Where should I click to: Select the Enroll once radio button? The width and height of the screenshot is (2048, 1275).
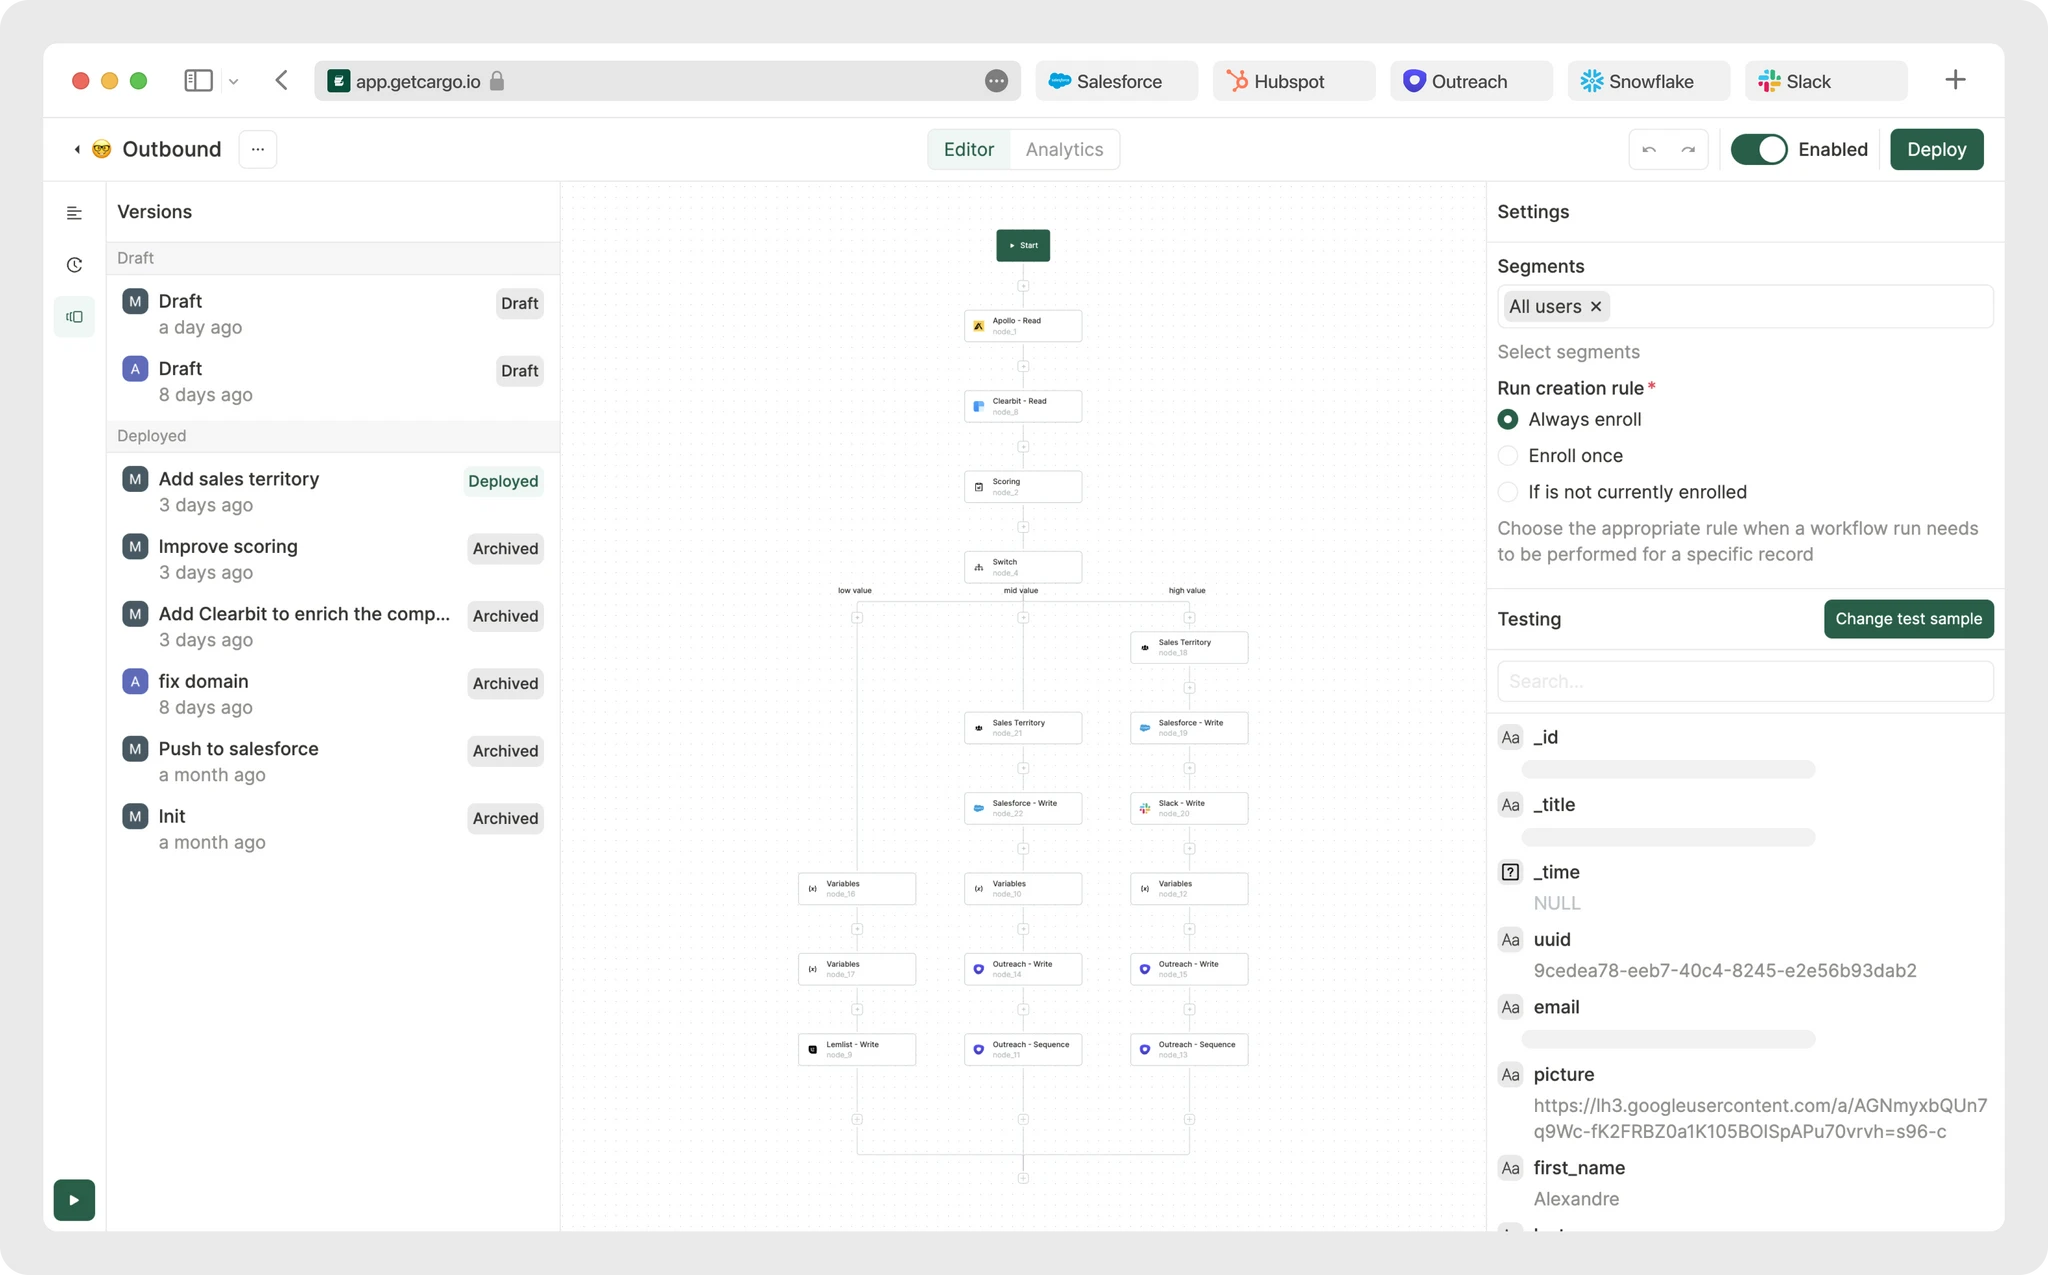pos(1508,455)
